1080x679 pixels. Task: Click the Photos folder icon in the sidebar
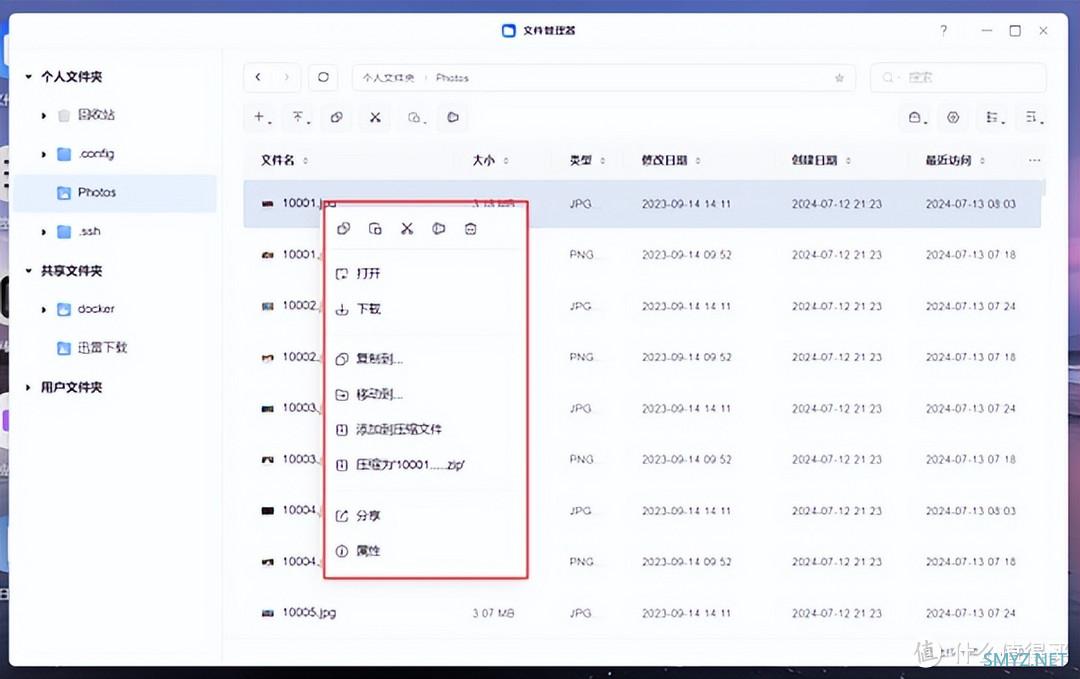point(64,193)
